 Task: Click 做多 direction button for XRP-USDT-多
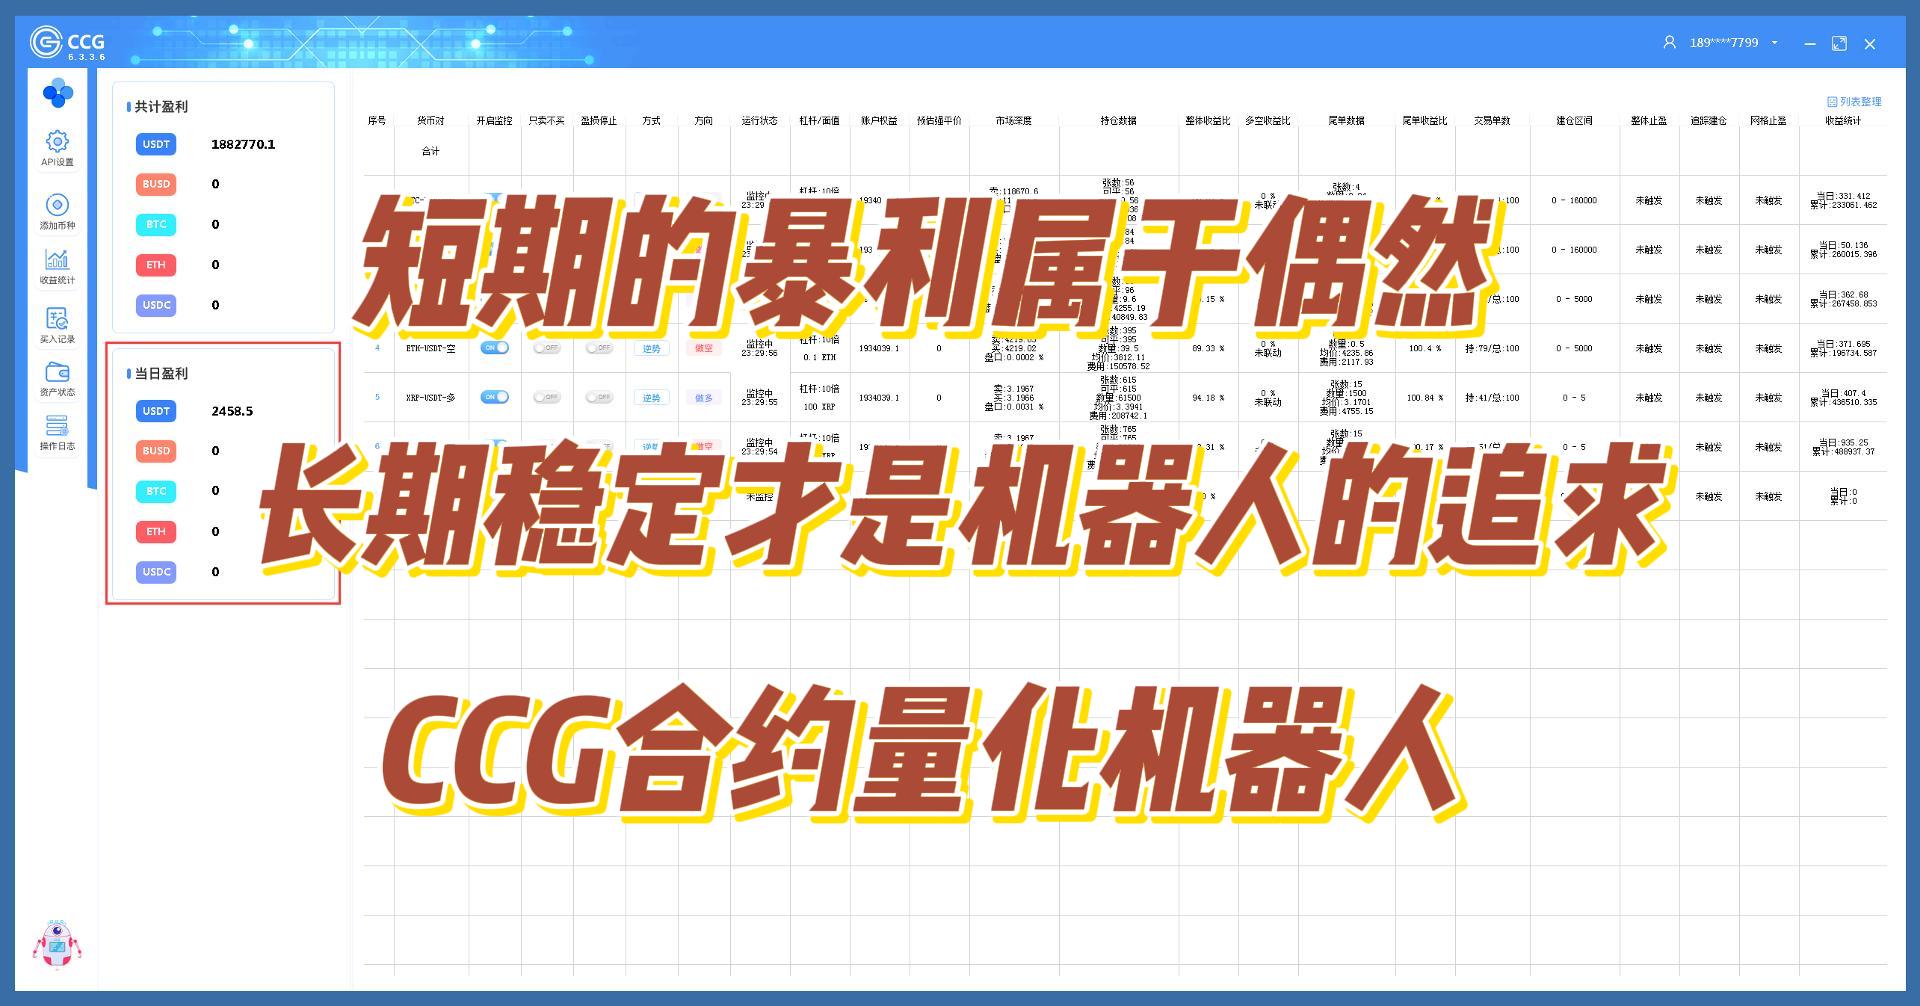(704, 397)
